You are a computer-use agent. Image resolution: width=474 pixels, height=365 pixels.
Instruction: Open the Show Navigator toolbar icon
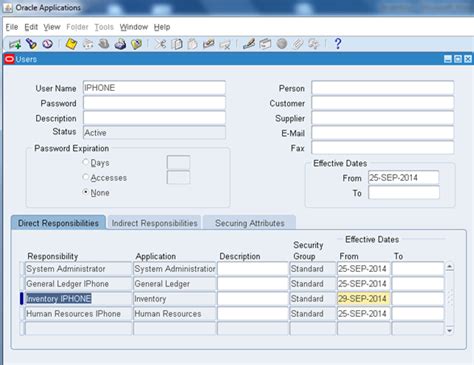48,44
